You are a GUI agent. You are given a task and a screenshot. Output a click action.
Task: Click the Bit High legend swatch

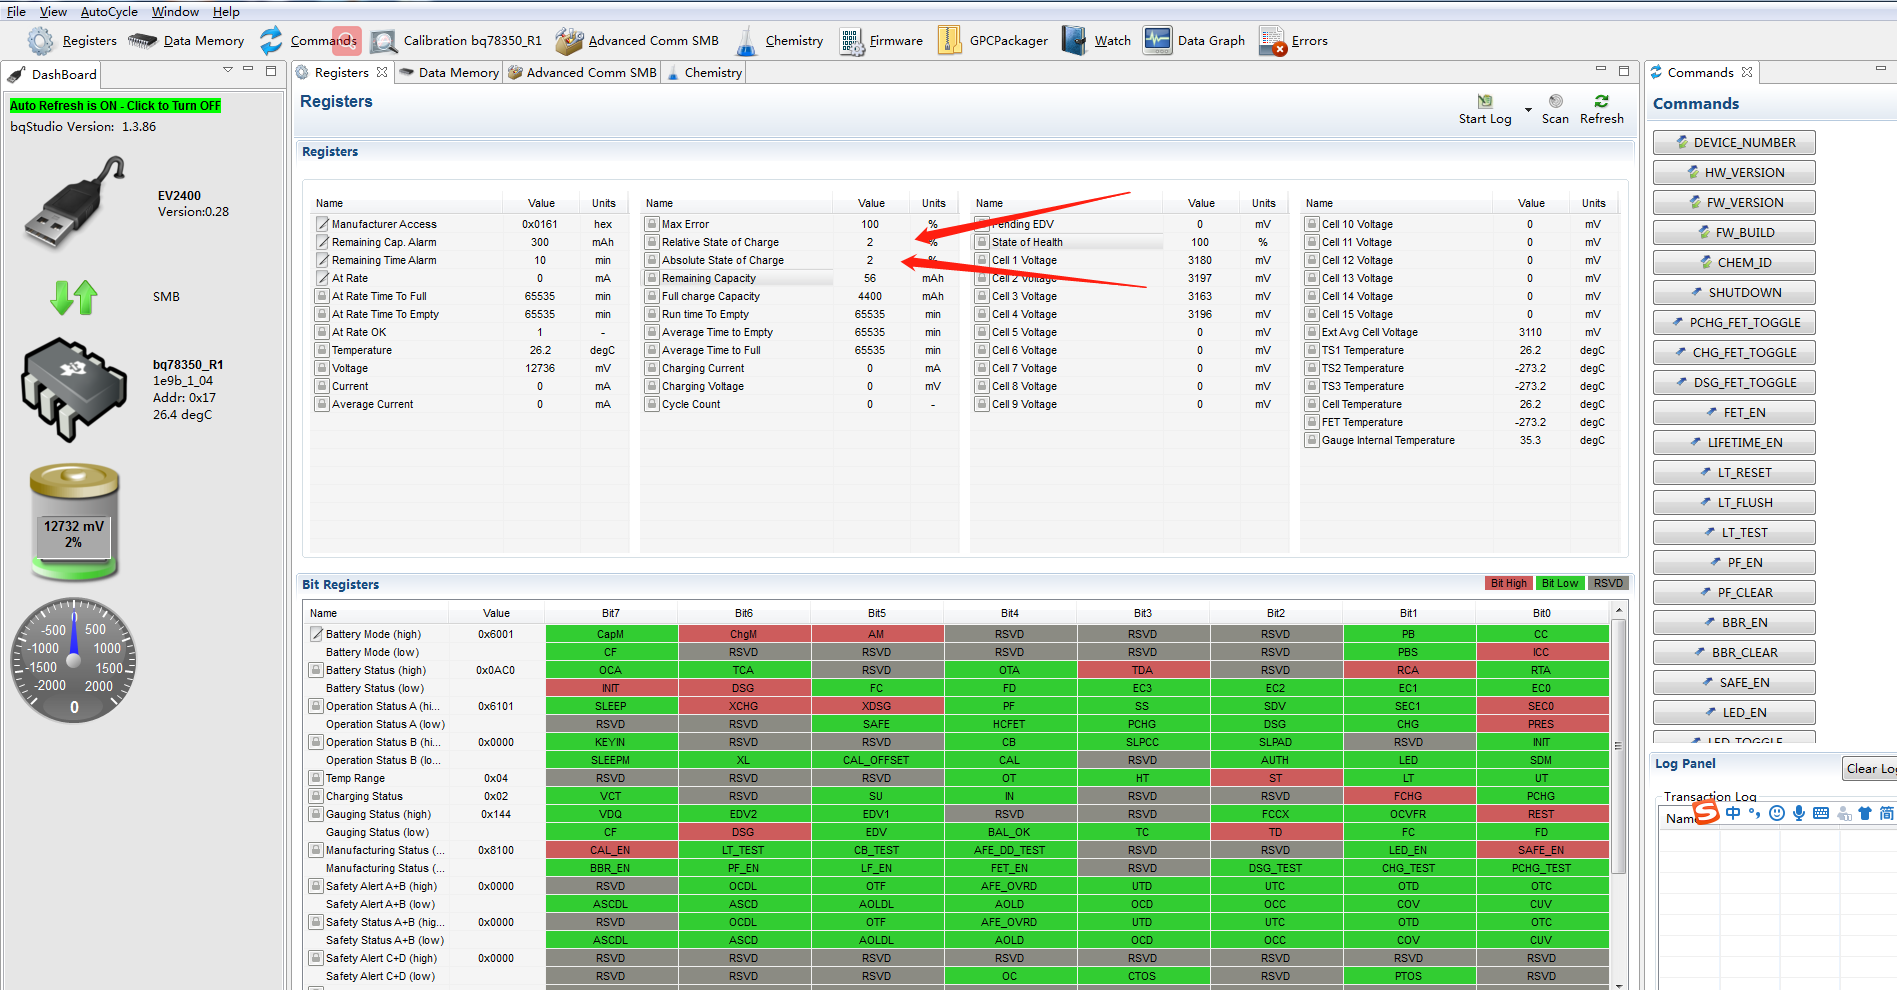(1508, 583)
